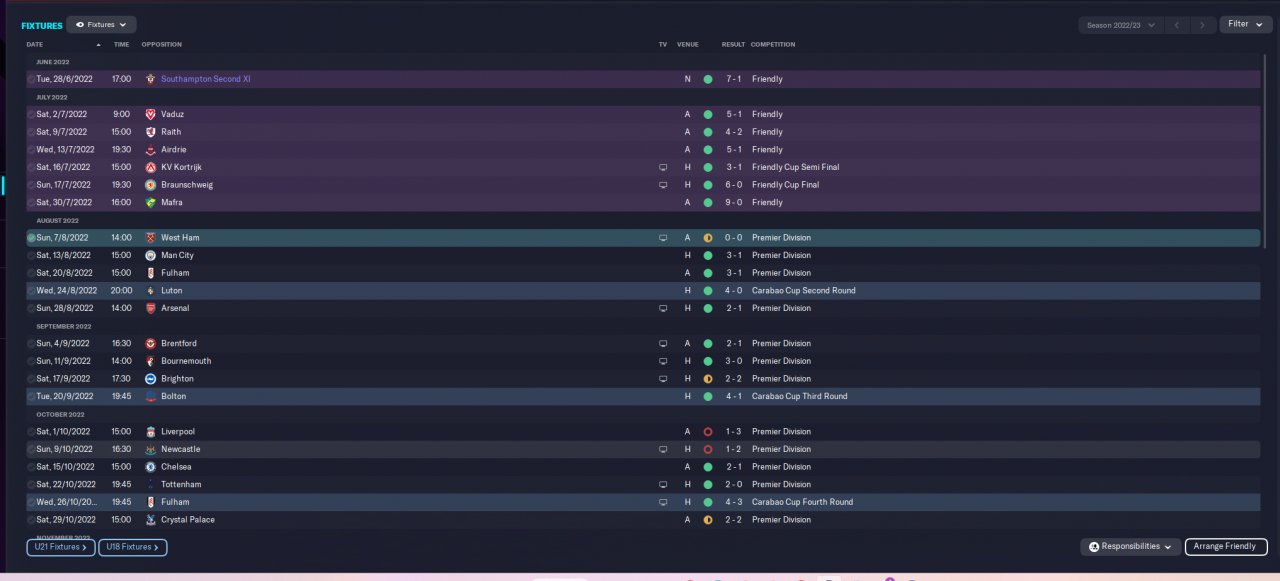Click the Chelsea club badge icon
This screenshot has height=581, width=1280.
click(150, 467)
